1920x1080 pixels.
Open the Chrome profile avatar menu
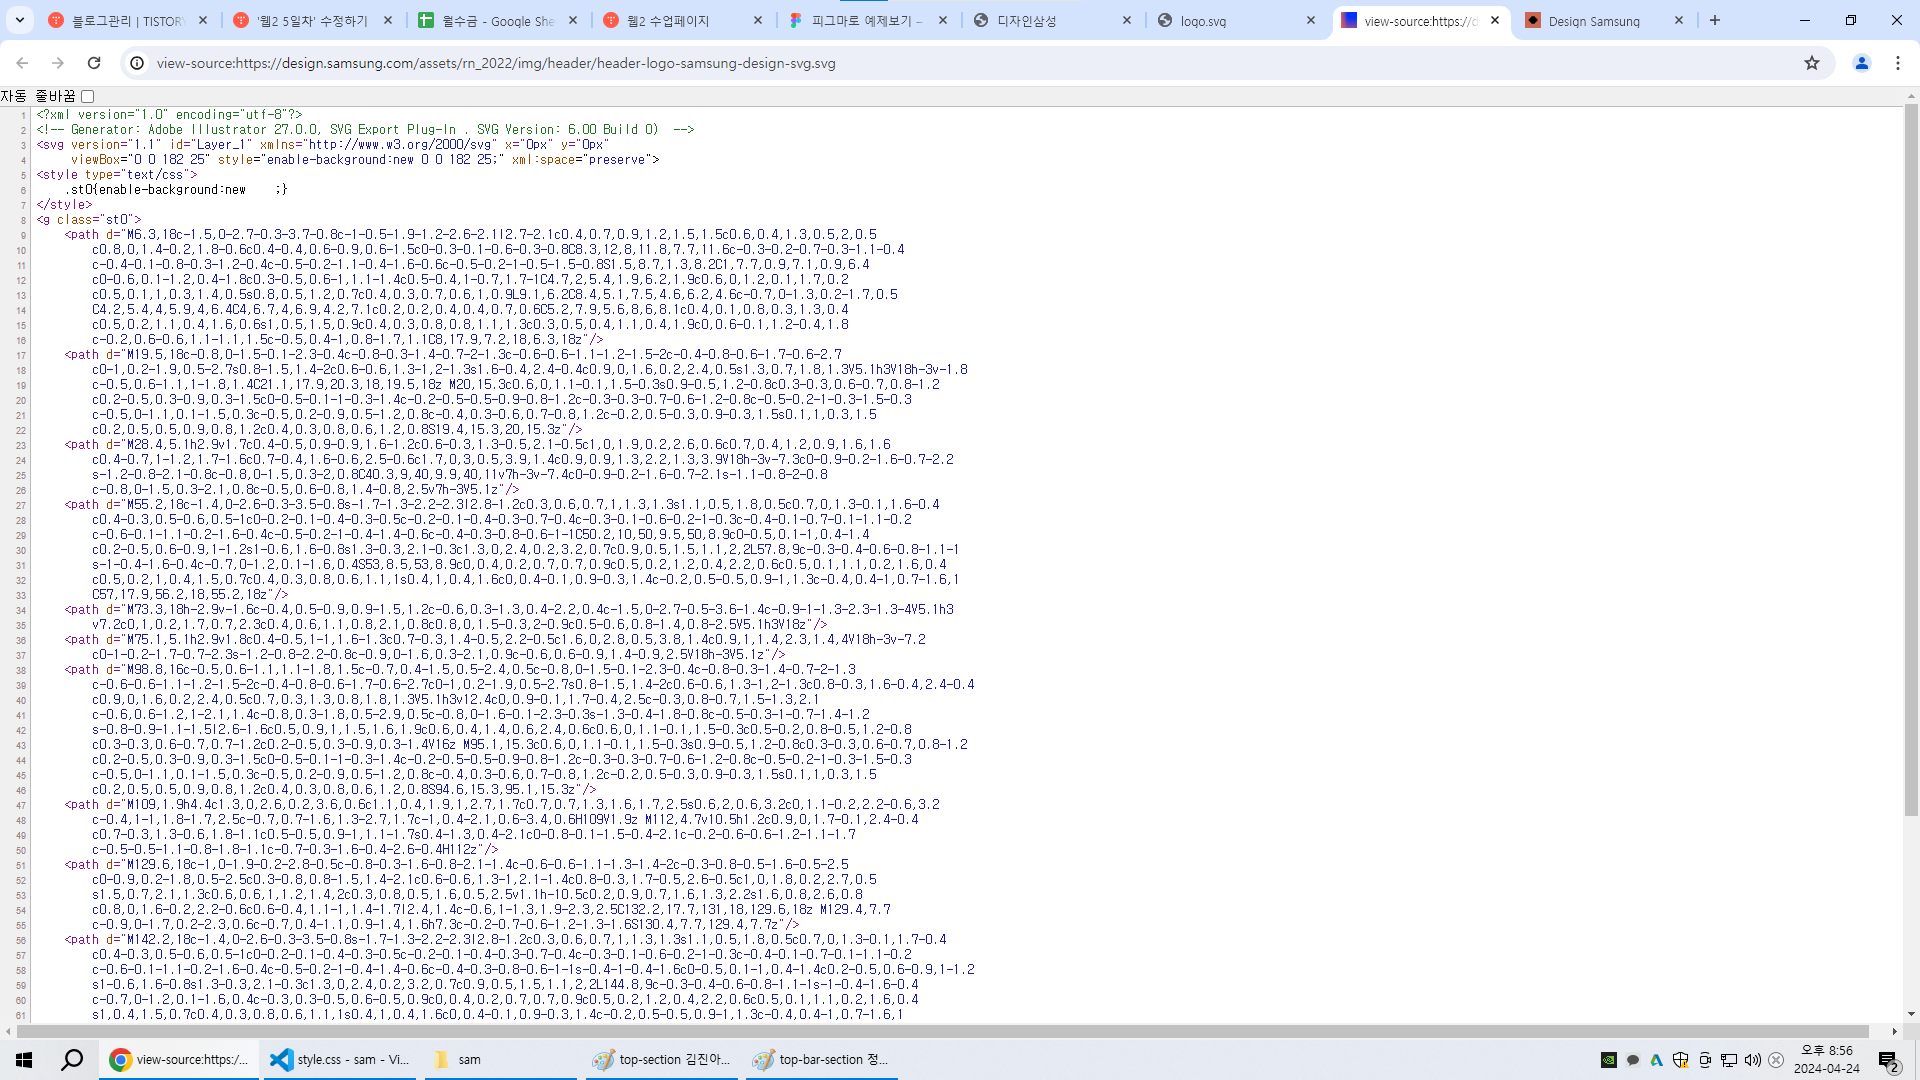1861,63
